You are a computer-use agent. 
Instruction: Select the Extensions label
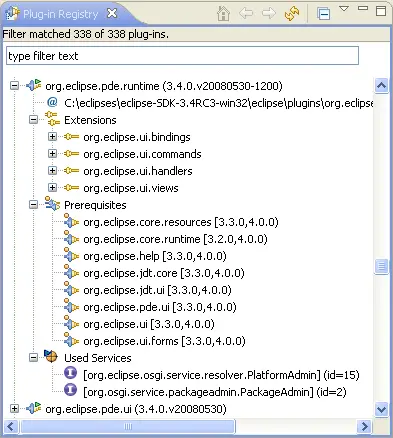click(90, 120)
